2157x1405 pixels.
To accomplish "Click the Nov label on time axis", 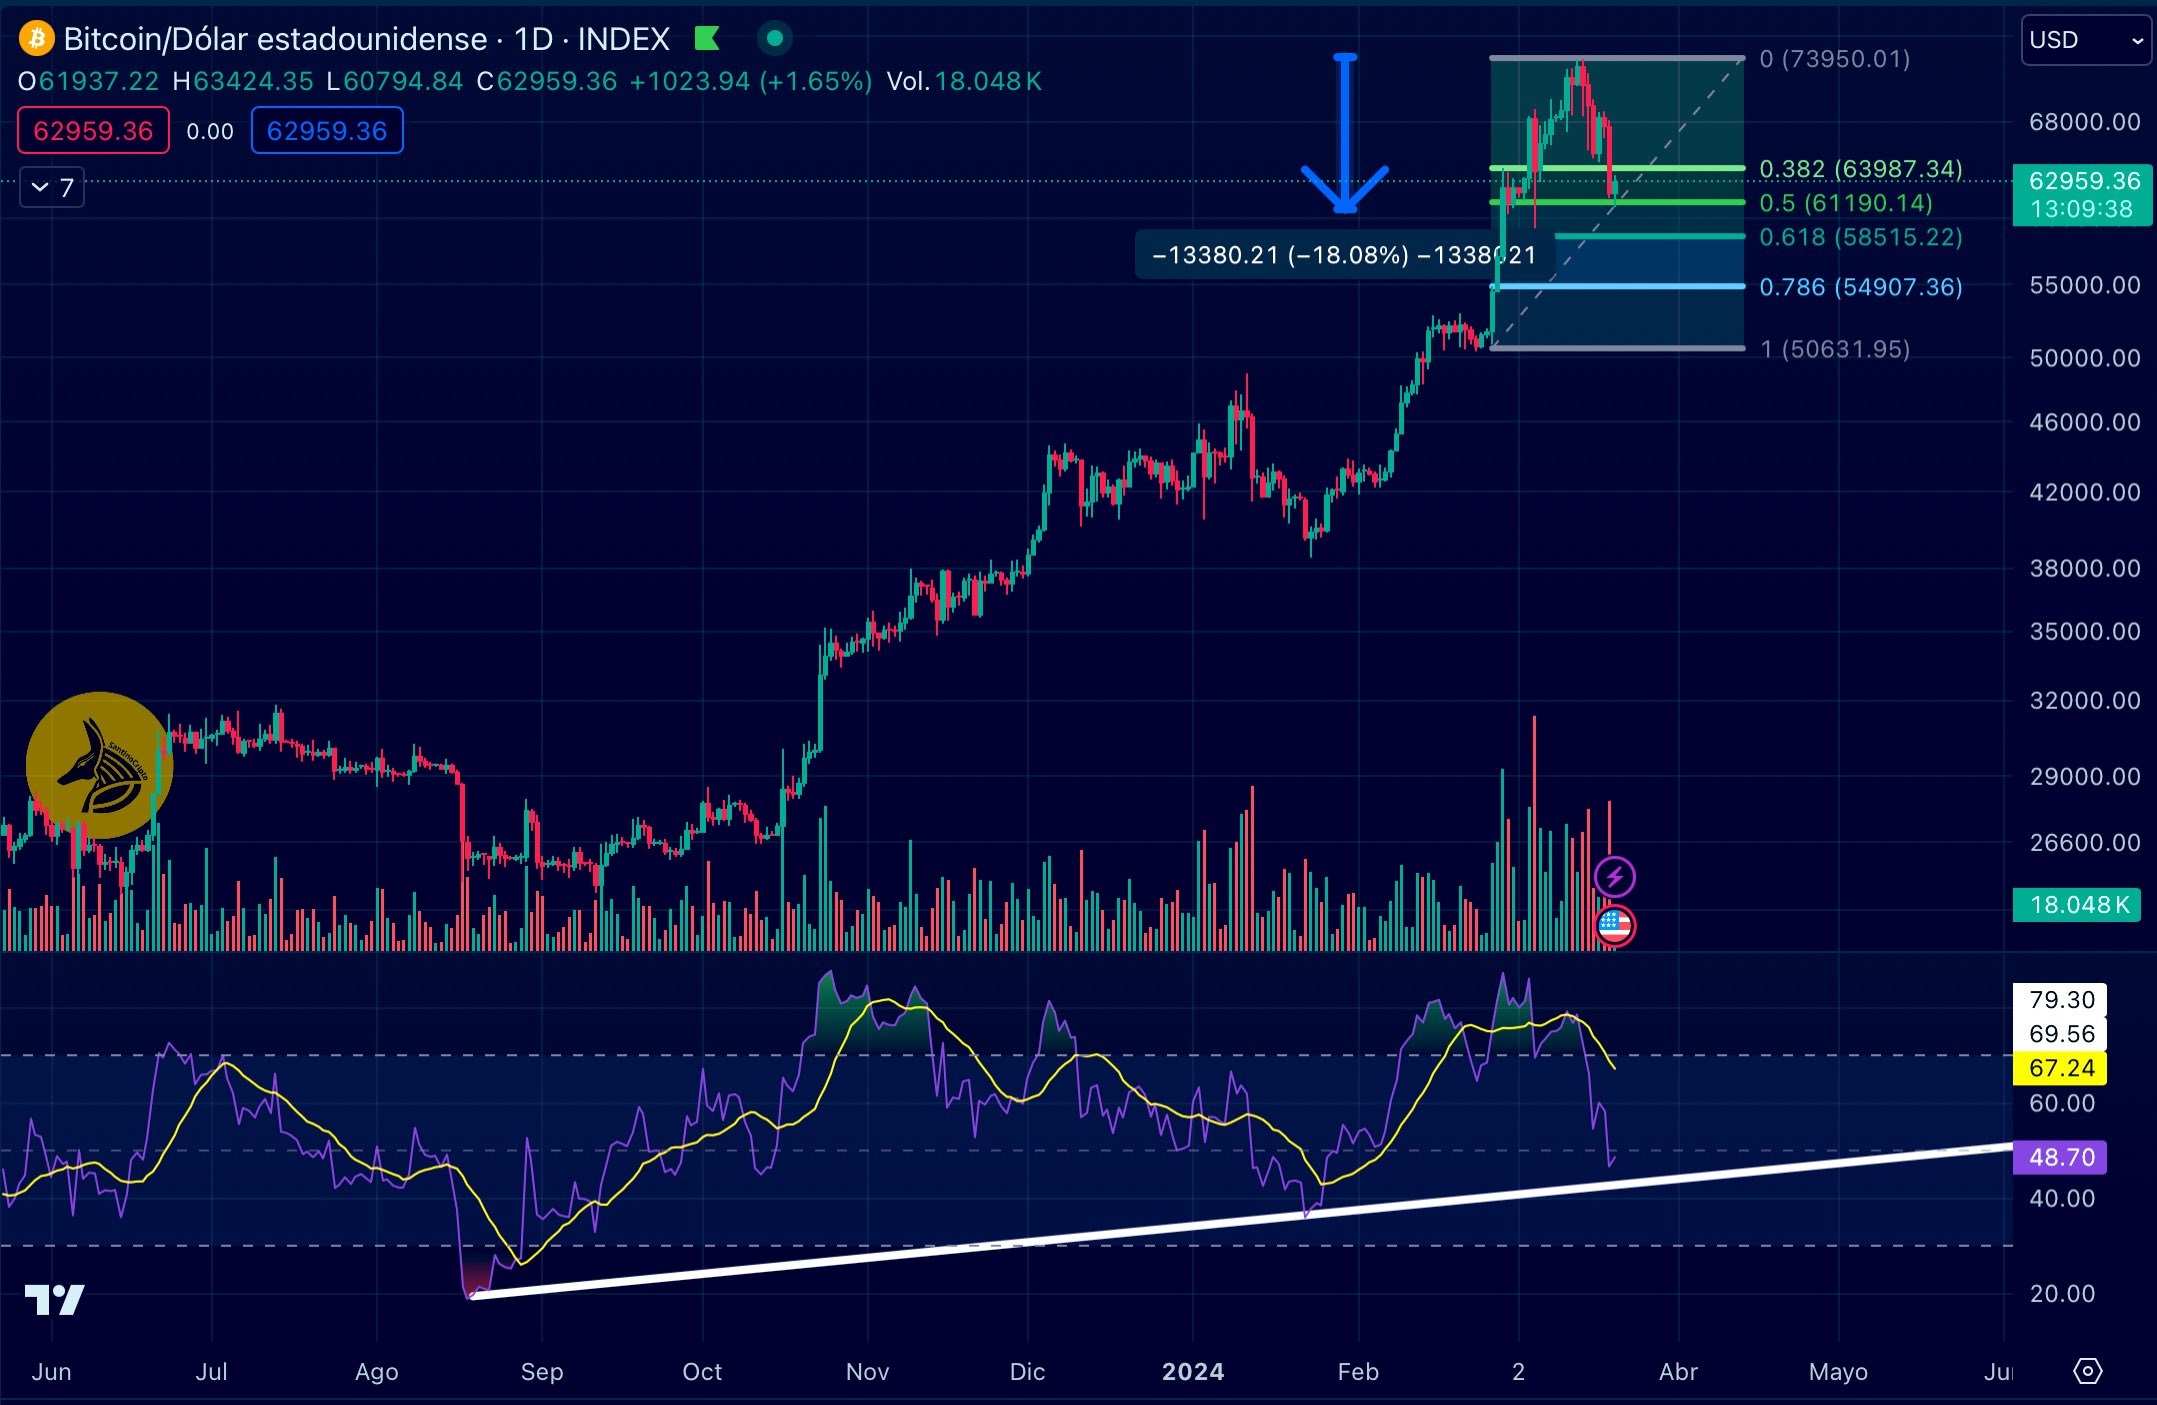I will [867, 1371].
